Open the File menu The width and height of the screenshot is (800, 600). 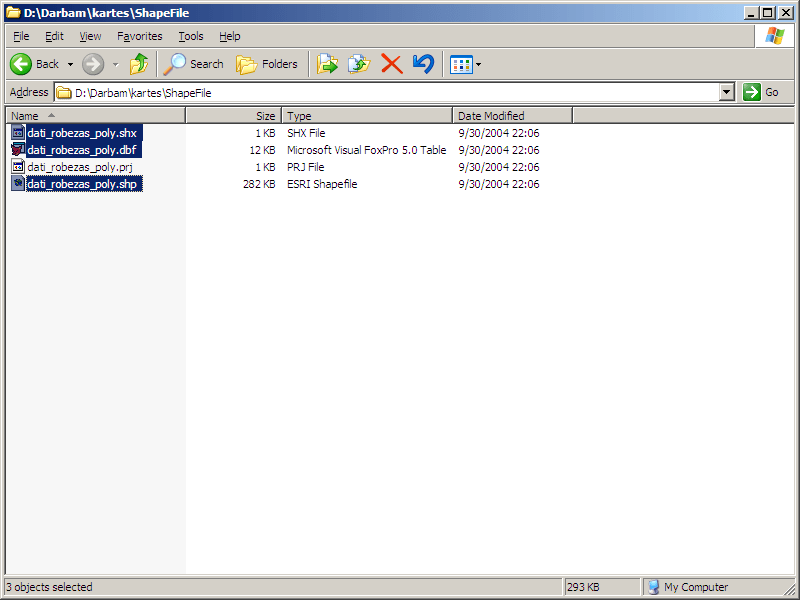pos(21,36)
